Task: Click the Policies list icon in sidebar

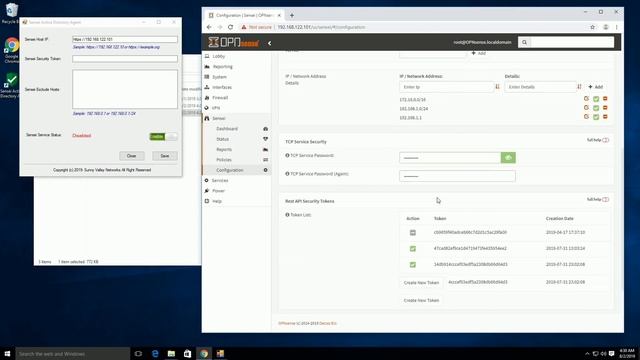Action: (265, 160)
